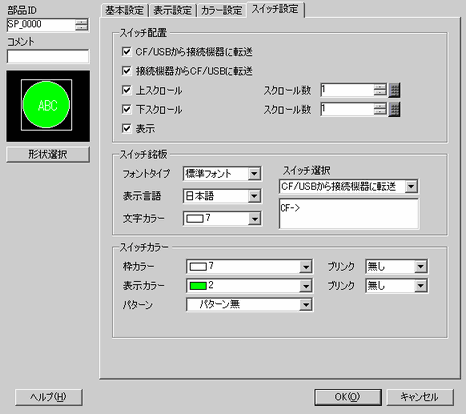
Task: Click the 部品ID spinner arrows
Action: [81, 25]
